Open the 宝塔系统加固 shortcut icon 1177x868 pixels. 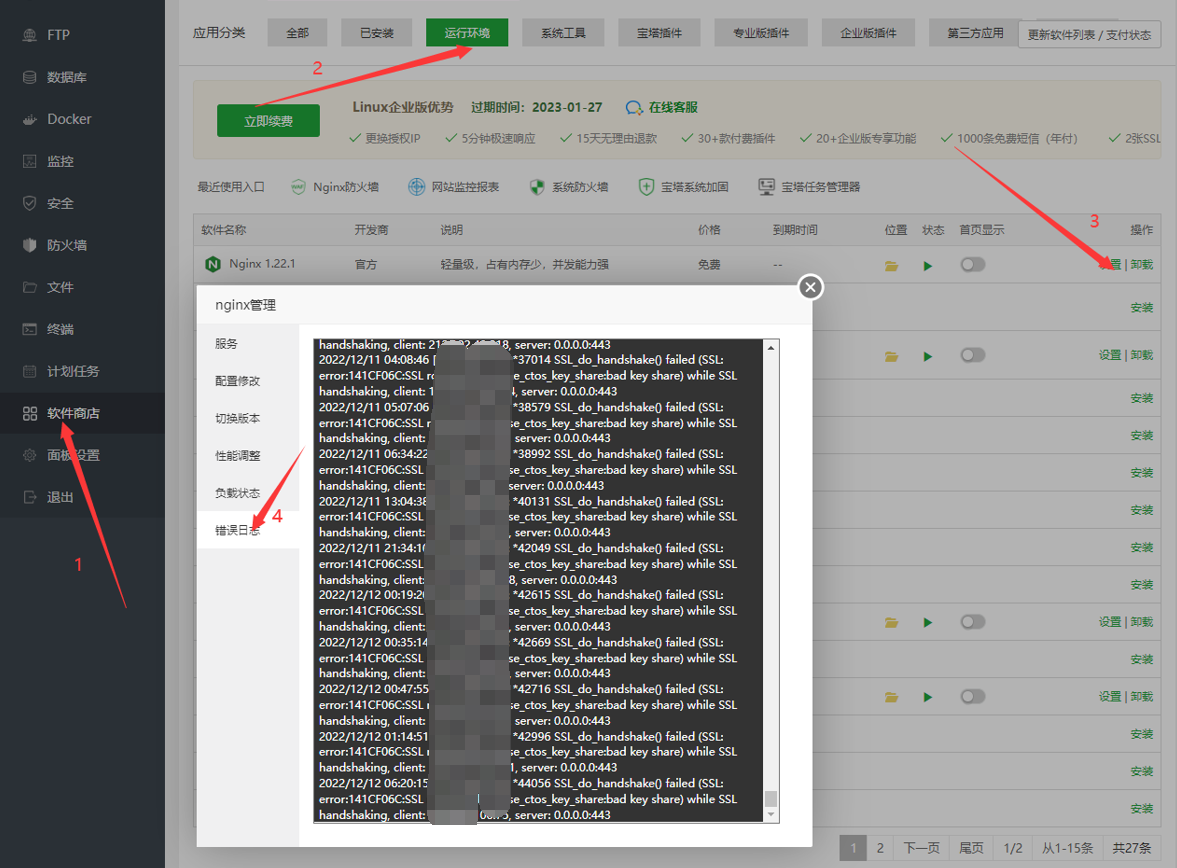click(x=646, y=187)
